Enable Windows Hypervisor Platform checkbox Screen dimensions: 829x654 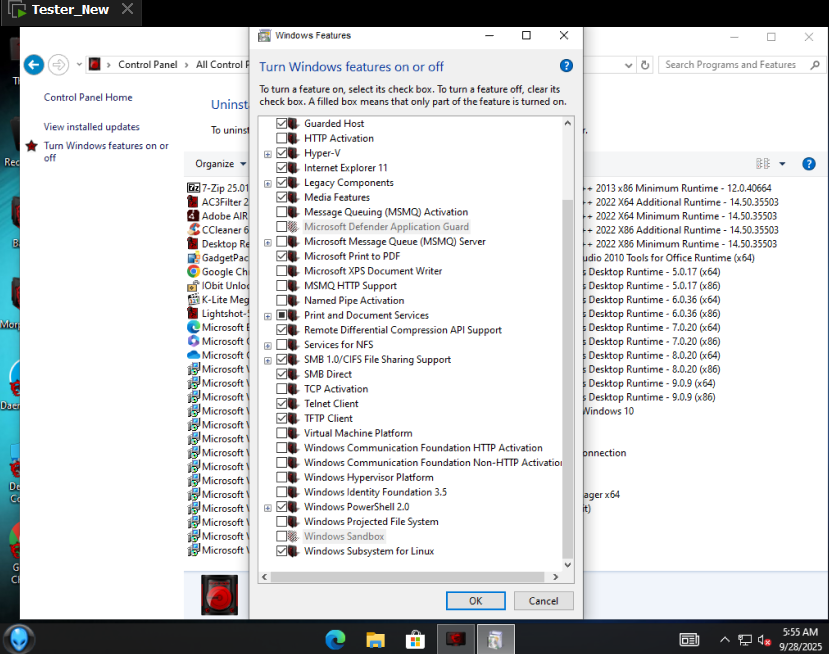click(x=281, y=477)
